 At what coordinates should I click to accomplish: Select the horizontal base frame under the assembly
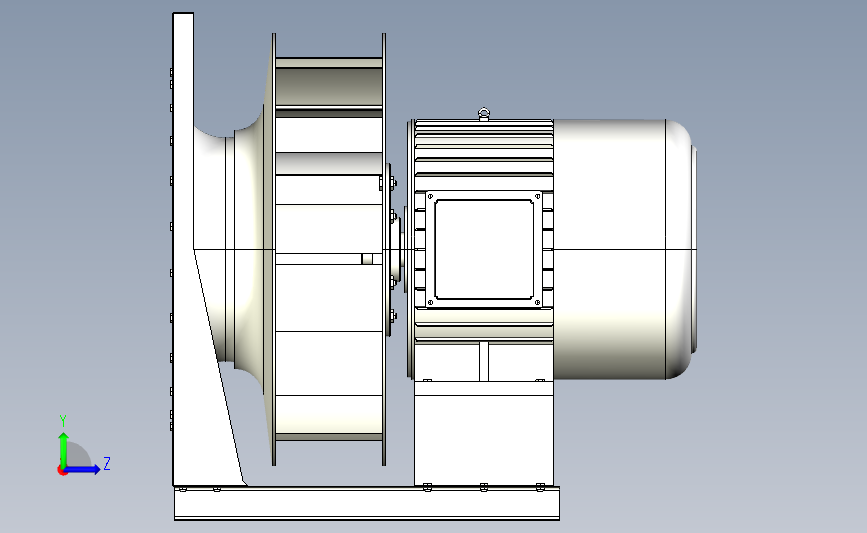click(x=367, y=503)
